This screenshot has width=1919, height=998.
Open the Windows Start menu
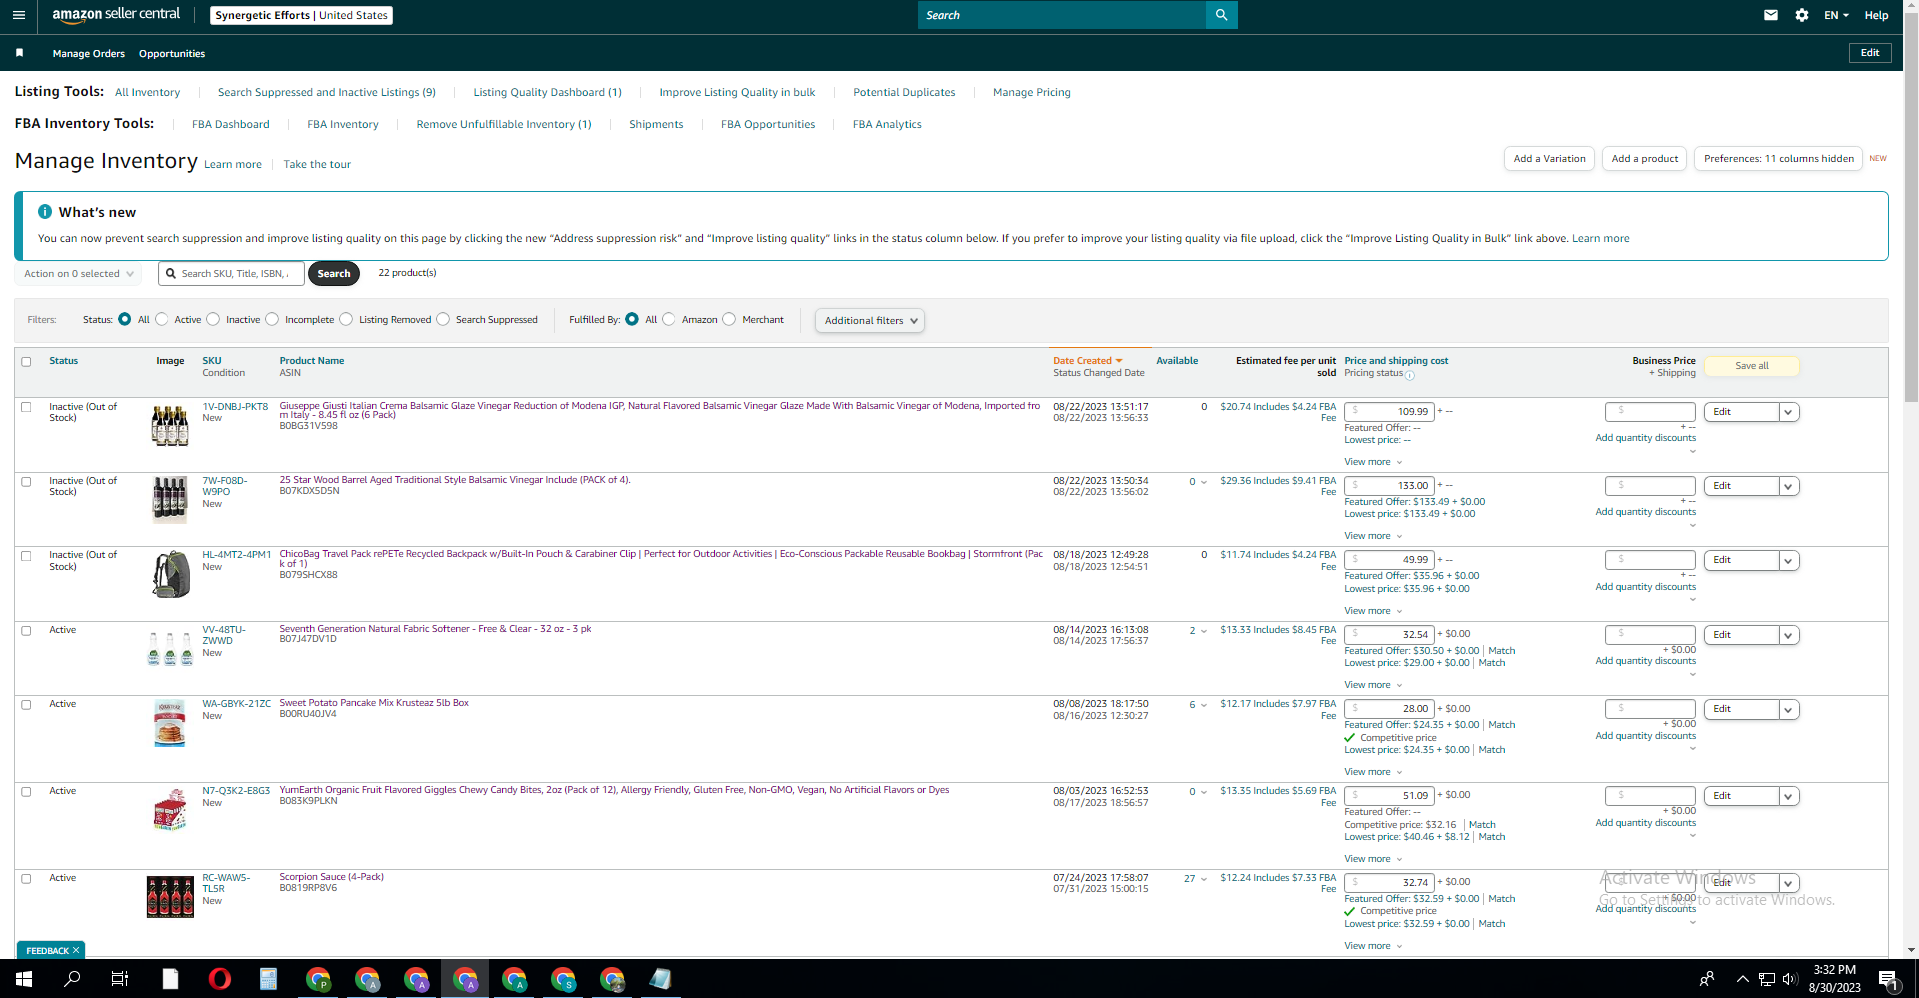click(x=24, y=979)
